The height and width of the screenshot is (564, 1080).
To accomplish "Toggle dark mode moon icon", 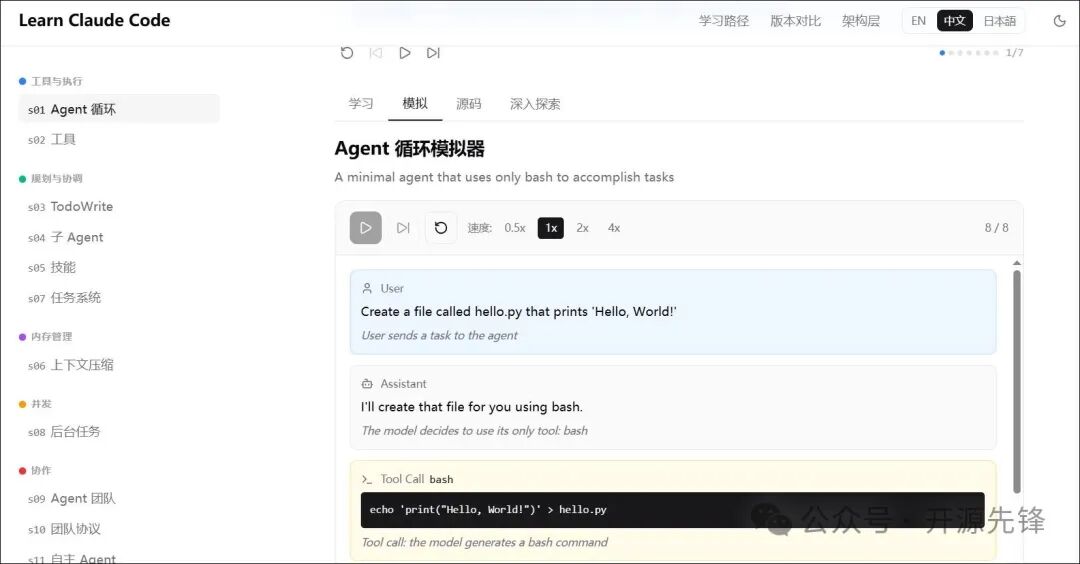I will click(1059, 21).
